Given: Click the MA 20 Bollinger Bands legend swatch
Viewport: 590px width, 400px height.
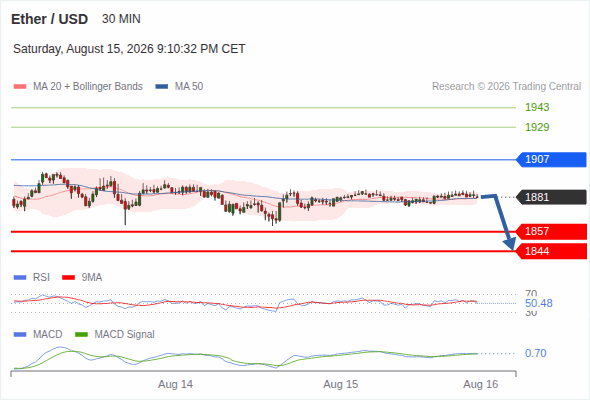Looking at the screenshot, I should click(20, 87).
